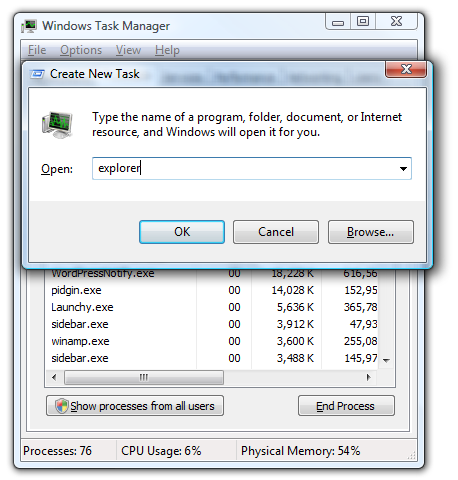This screenshot has height=480, width=458.
Task: Open the Options menu
Action: coord(81,50)
